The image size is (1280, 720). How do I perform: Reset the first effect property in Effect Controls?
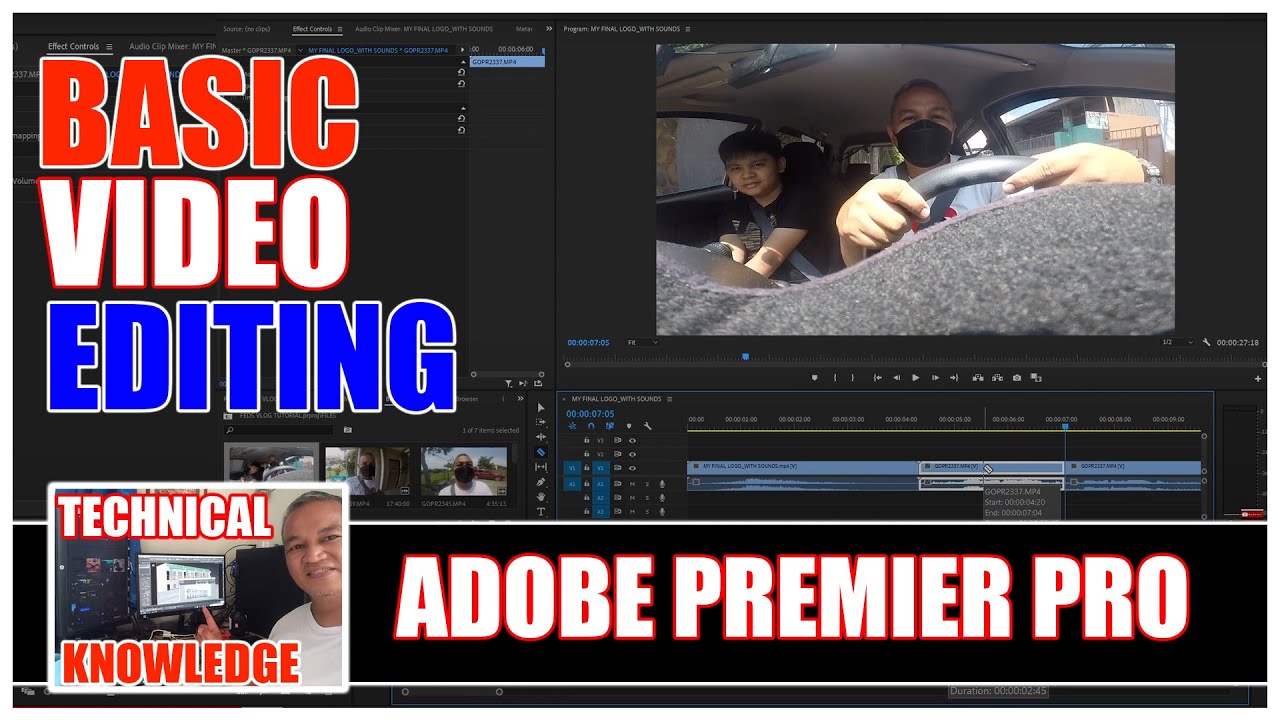[461, 72]
